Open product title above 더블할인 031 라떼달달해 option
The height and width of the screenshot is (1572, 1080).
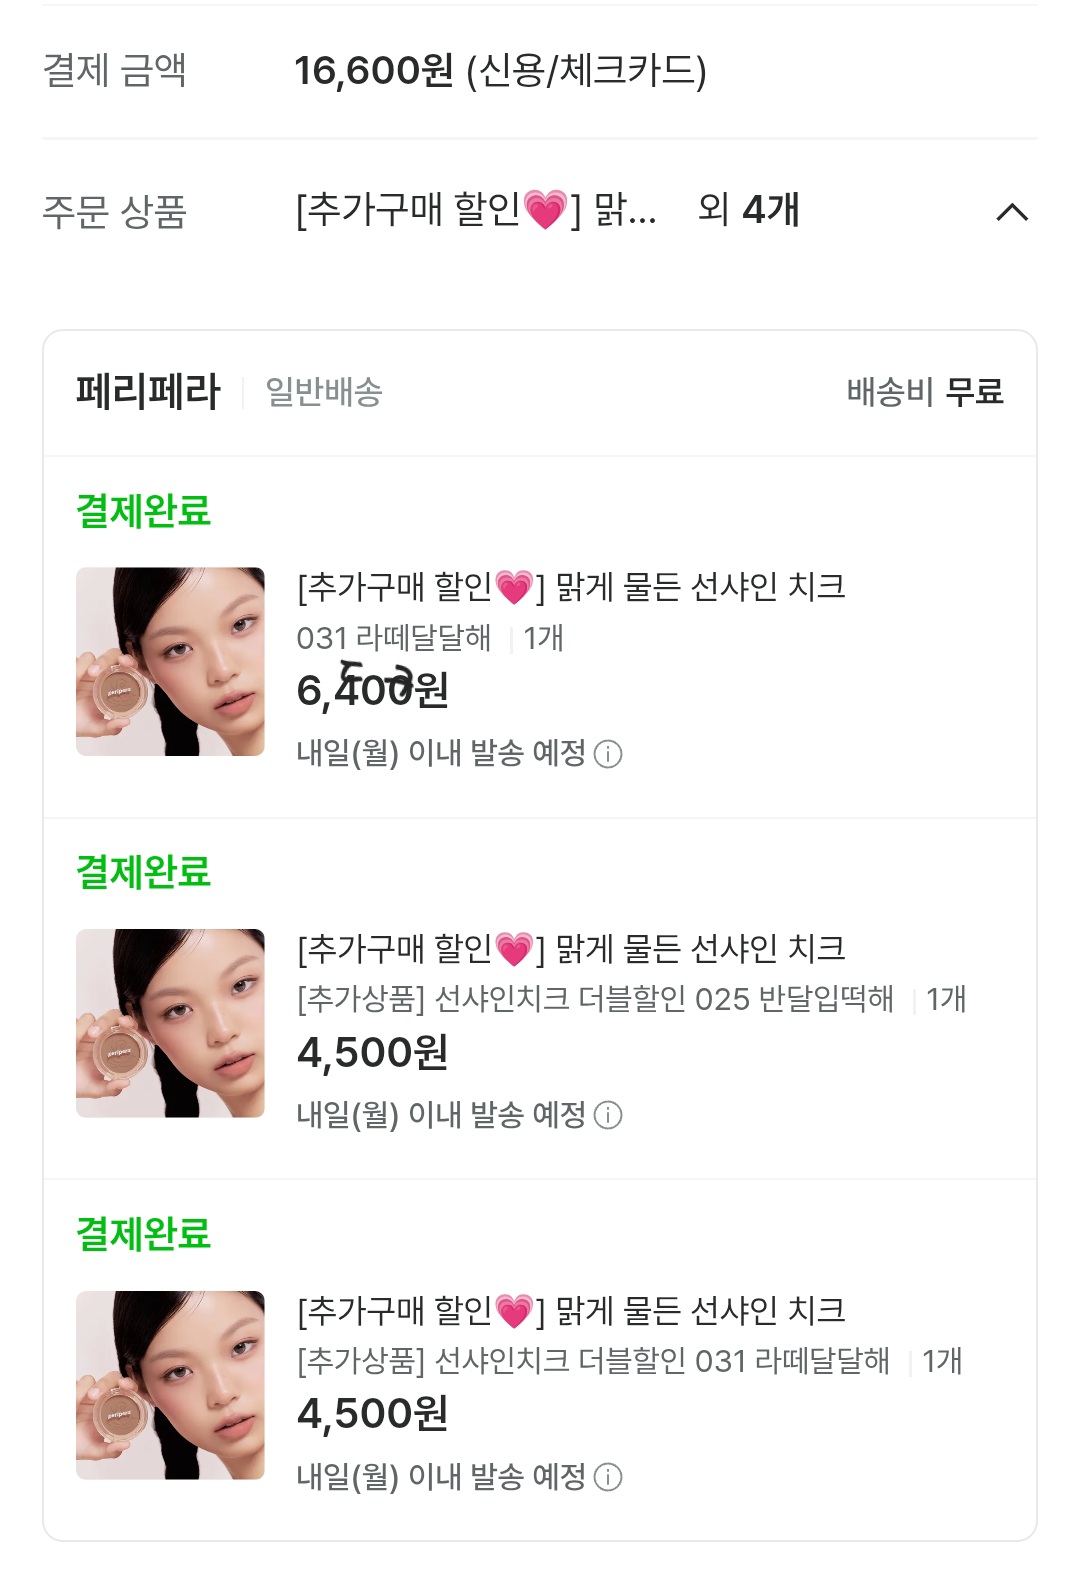click(x=571, y=1310)
